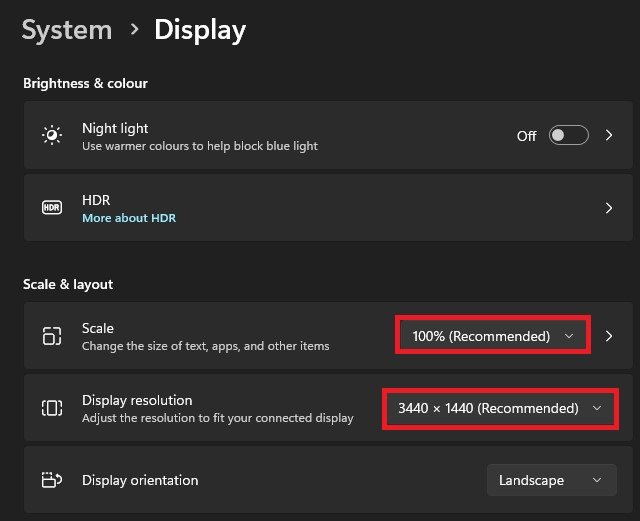Expand the Scale 100% dropdown
This screenshot has width=640, height=521.
(x=494, y=336)
